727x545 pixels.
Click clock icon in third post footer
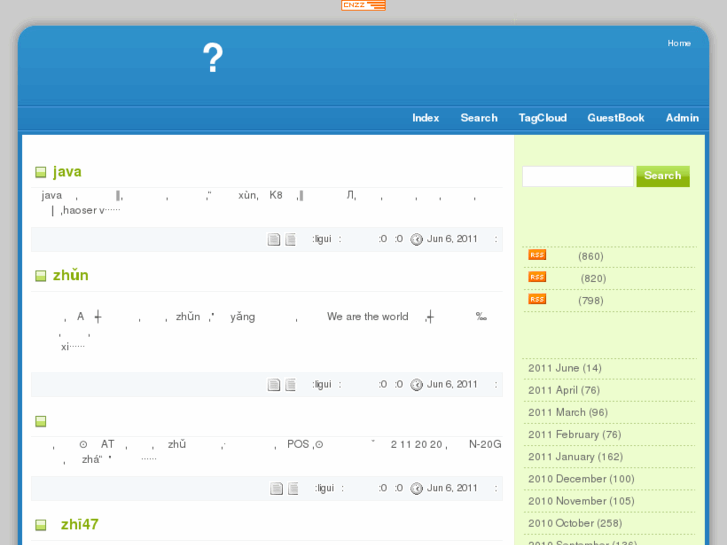(x=416, y=488)
